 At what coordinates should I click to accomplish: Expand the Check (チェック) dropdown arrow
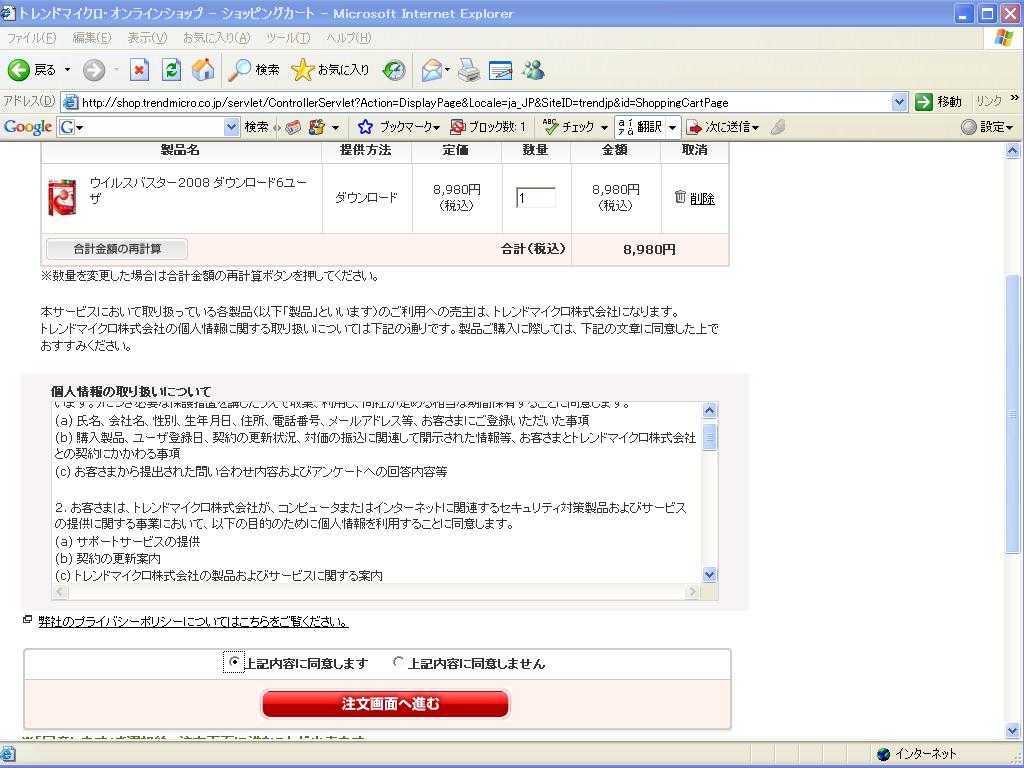pyautogui.click(x=604, y=127)
